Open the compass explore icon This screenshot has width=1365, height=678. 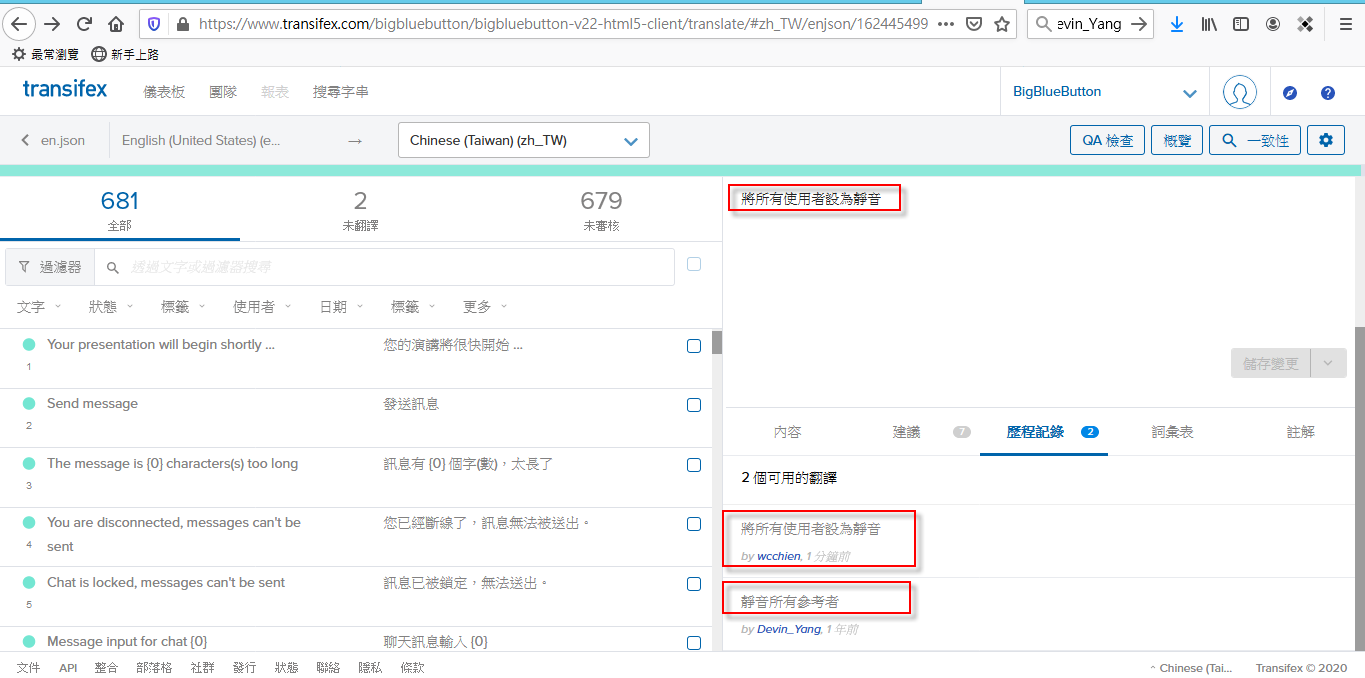point(1290,93)
